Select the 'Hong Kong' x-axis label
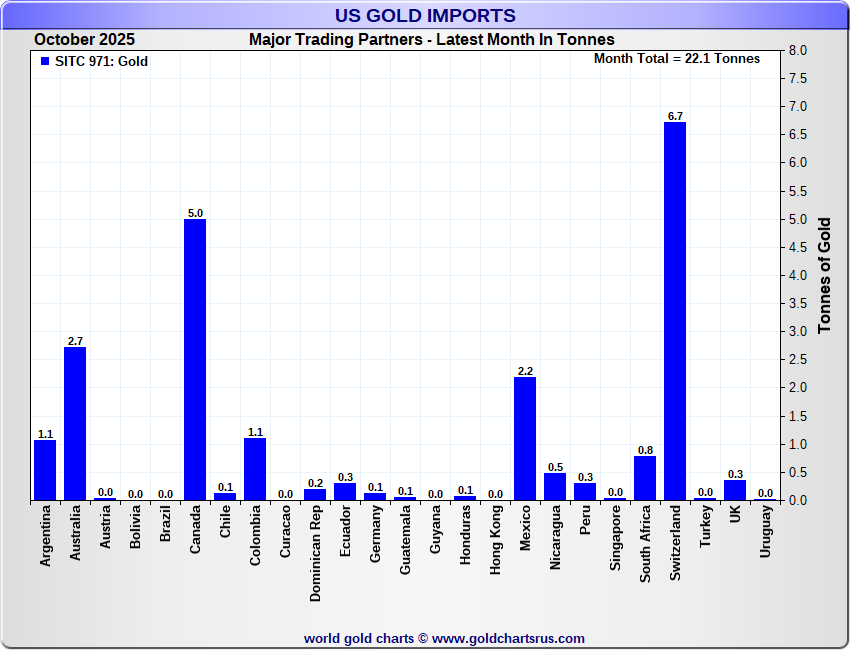 click(x=496, y=541)
